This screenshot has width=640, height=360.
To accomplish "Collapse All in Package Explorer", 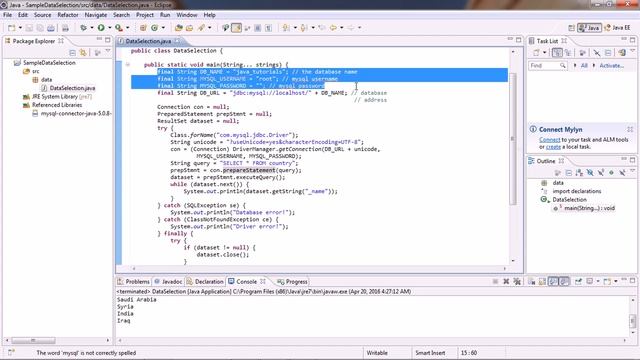I will 72,53.
